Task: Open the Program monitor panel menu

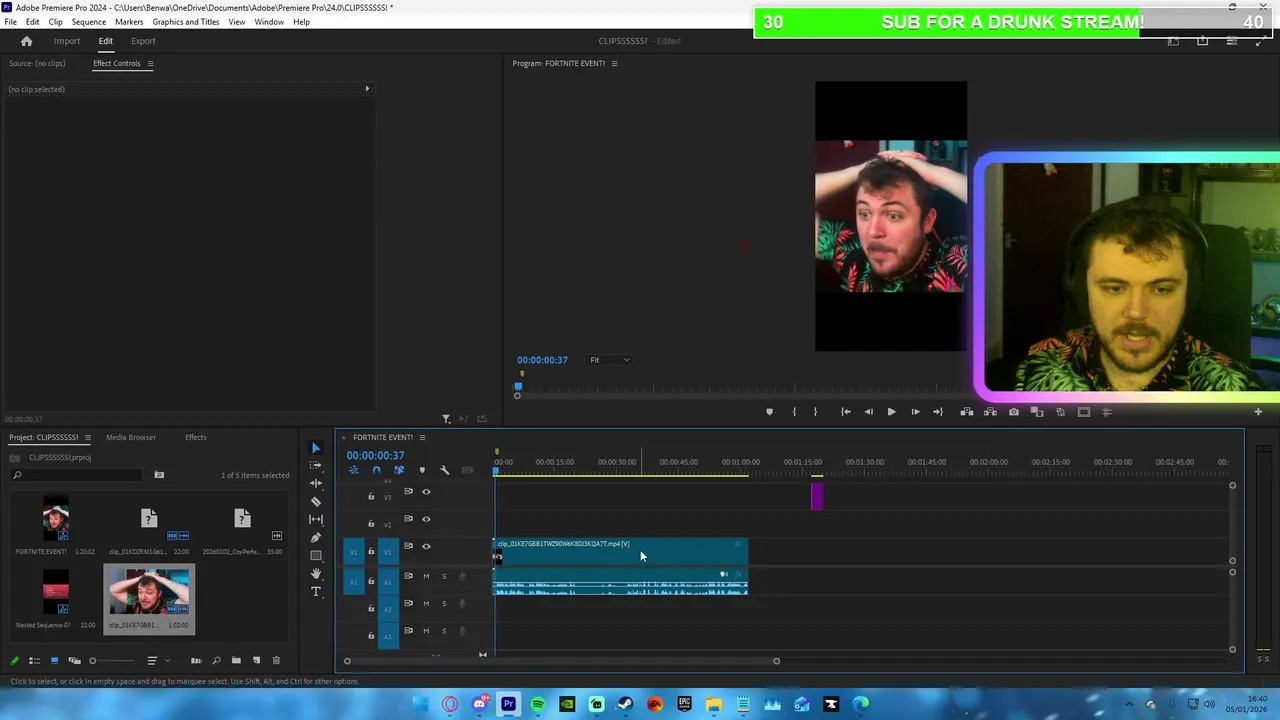Action: point(614,64)
